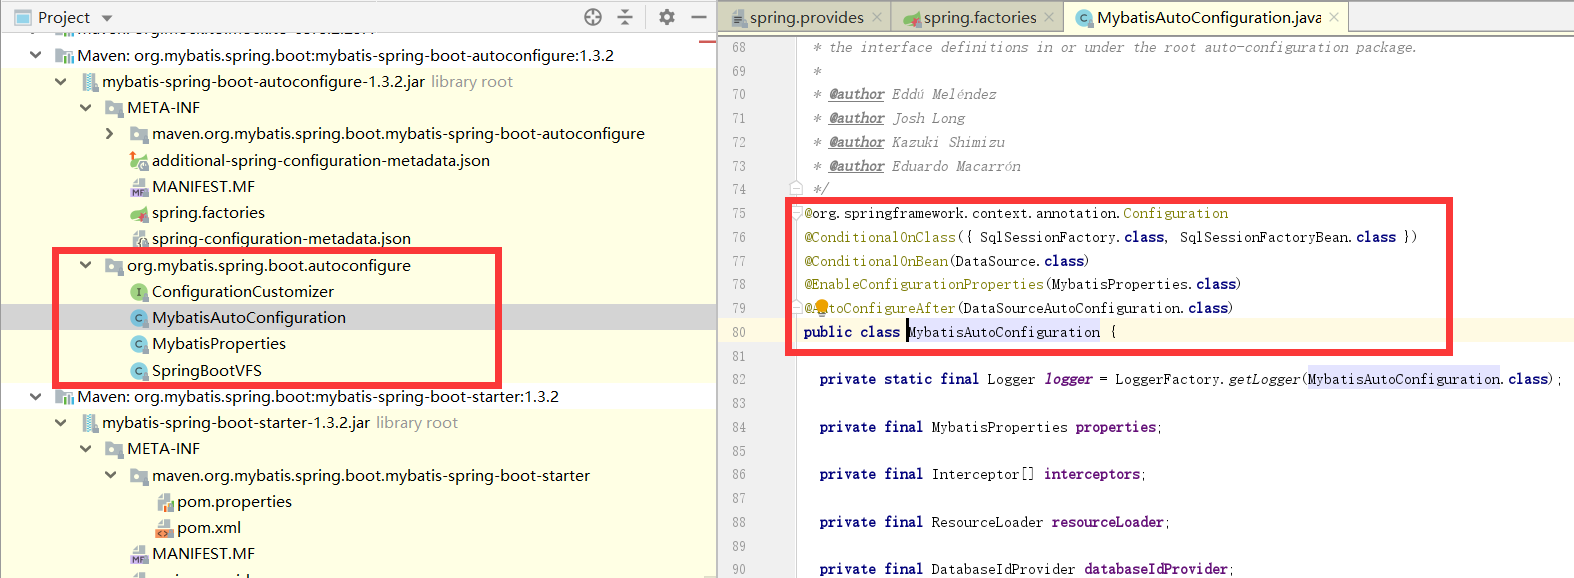Viewport: 1574px width, 578px height.
Task: Click the autoconfigure jar archive icon
Action: pyautogui.click(x=89, y=82)
